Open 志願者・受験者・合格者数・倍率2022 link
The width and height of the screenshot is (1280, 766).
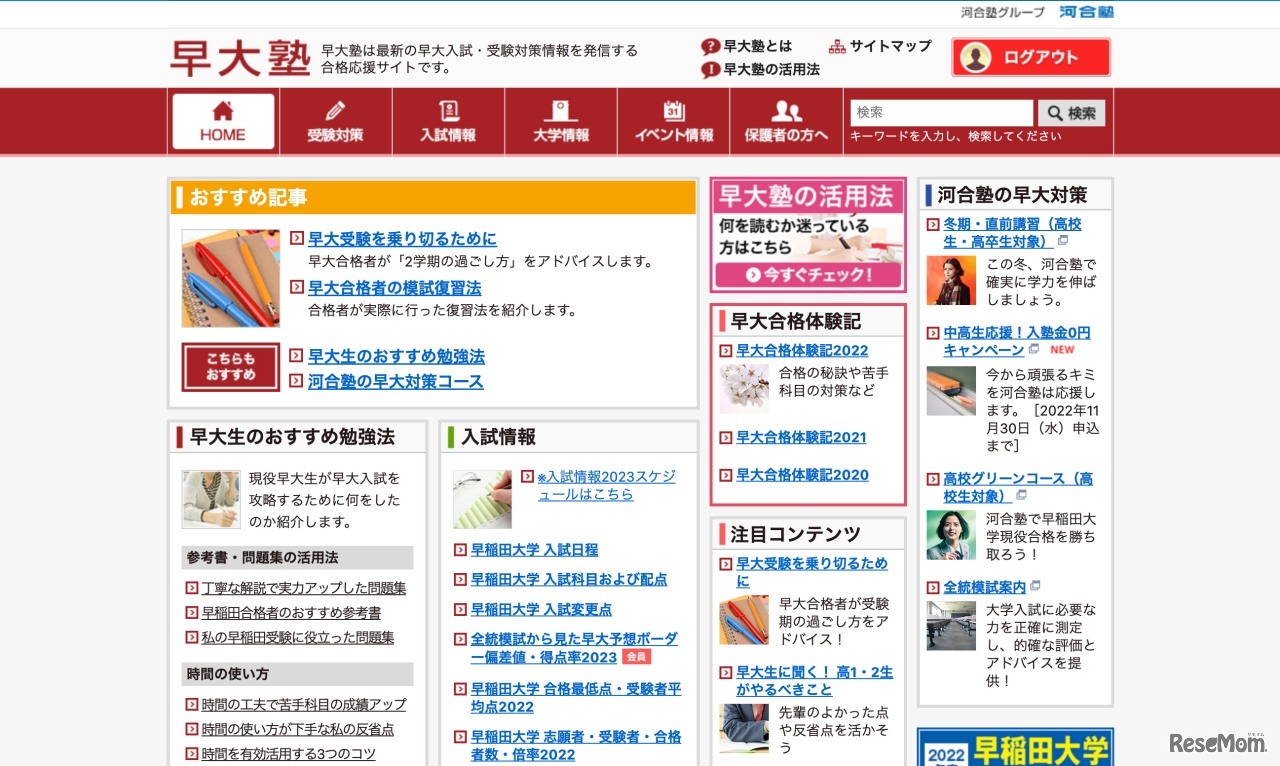point(576,746)
